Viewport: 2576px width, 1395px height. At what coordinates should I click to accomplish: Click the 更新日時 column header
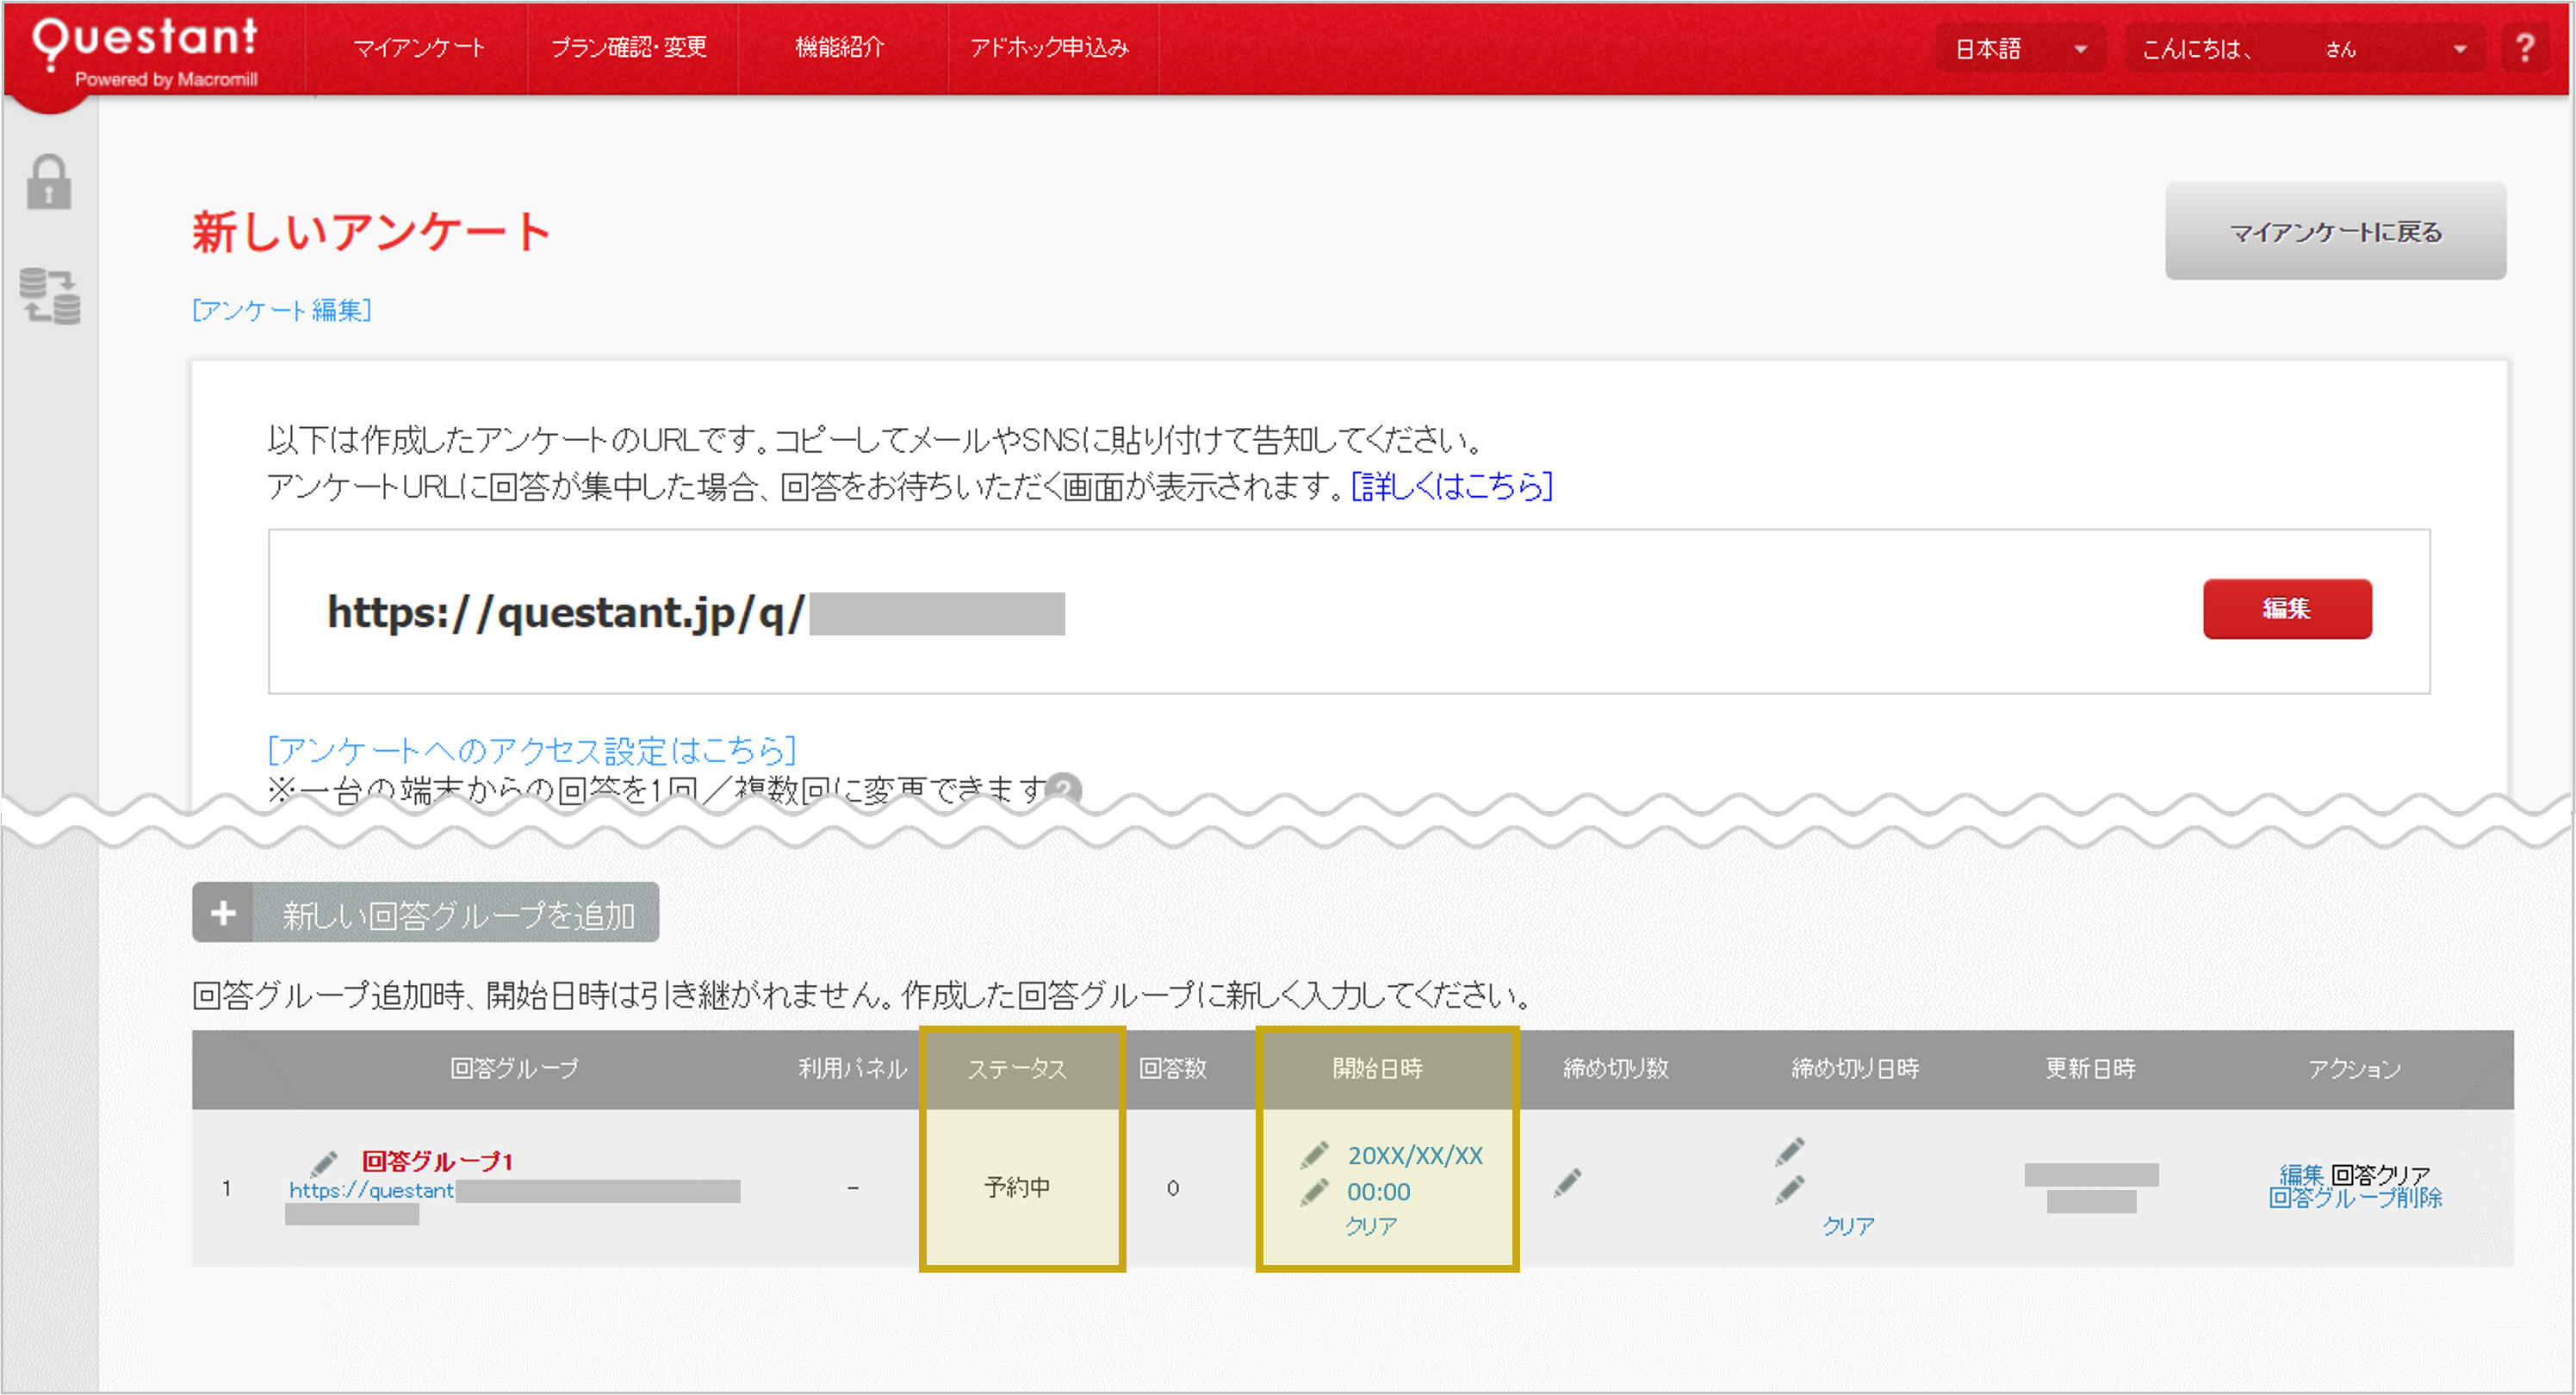(x=2091, y=1069)
